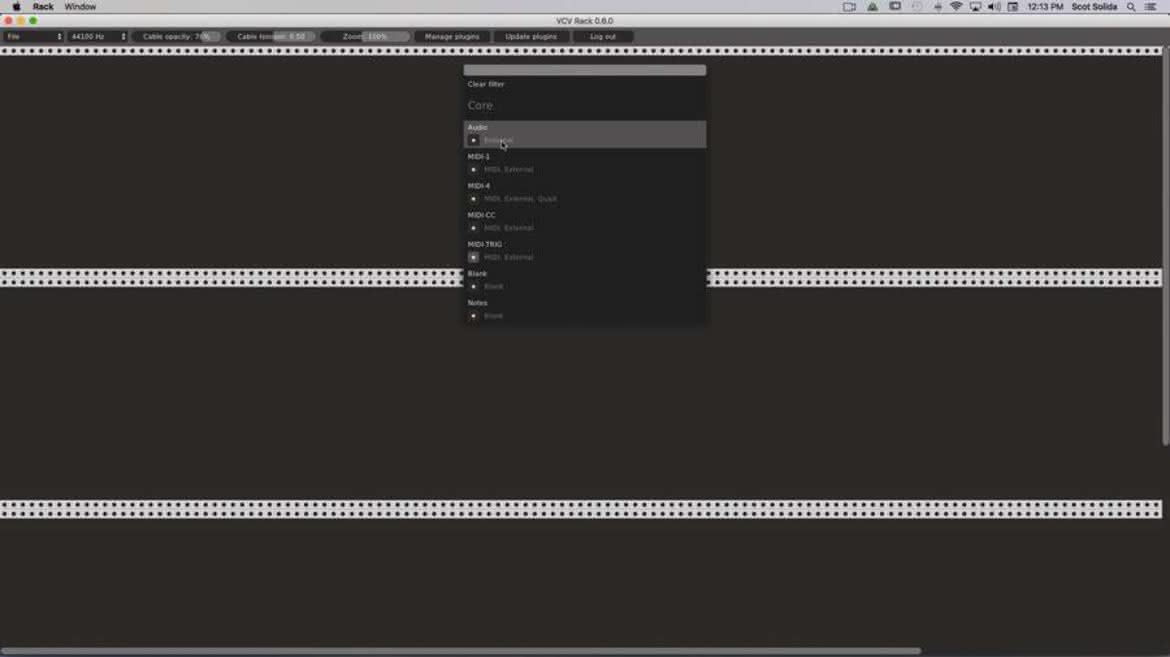This screenshot has height=657, width=1170.
Task: Select the MIDI-CC module entry
Action: (585, 222)
